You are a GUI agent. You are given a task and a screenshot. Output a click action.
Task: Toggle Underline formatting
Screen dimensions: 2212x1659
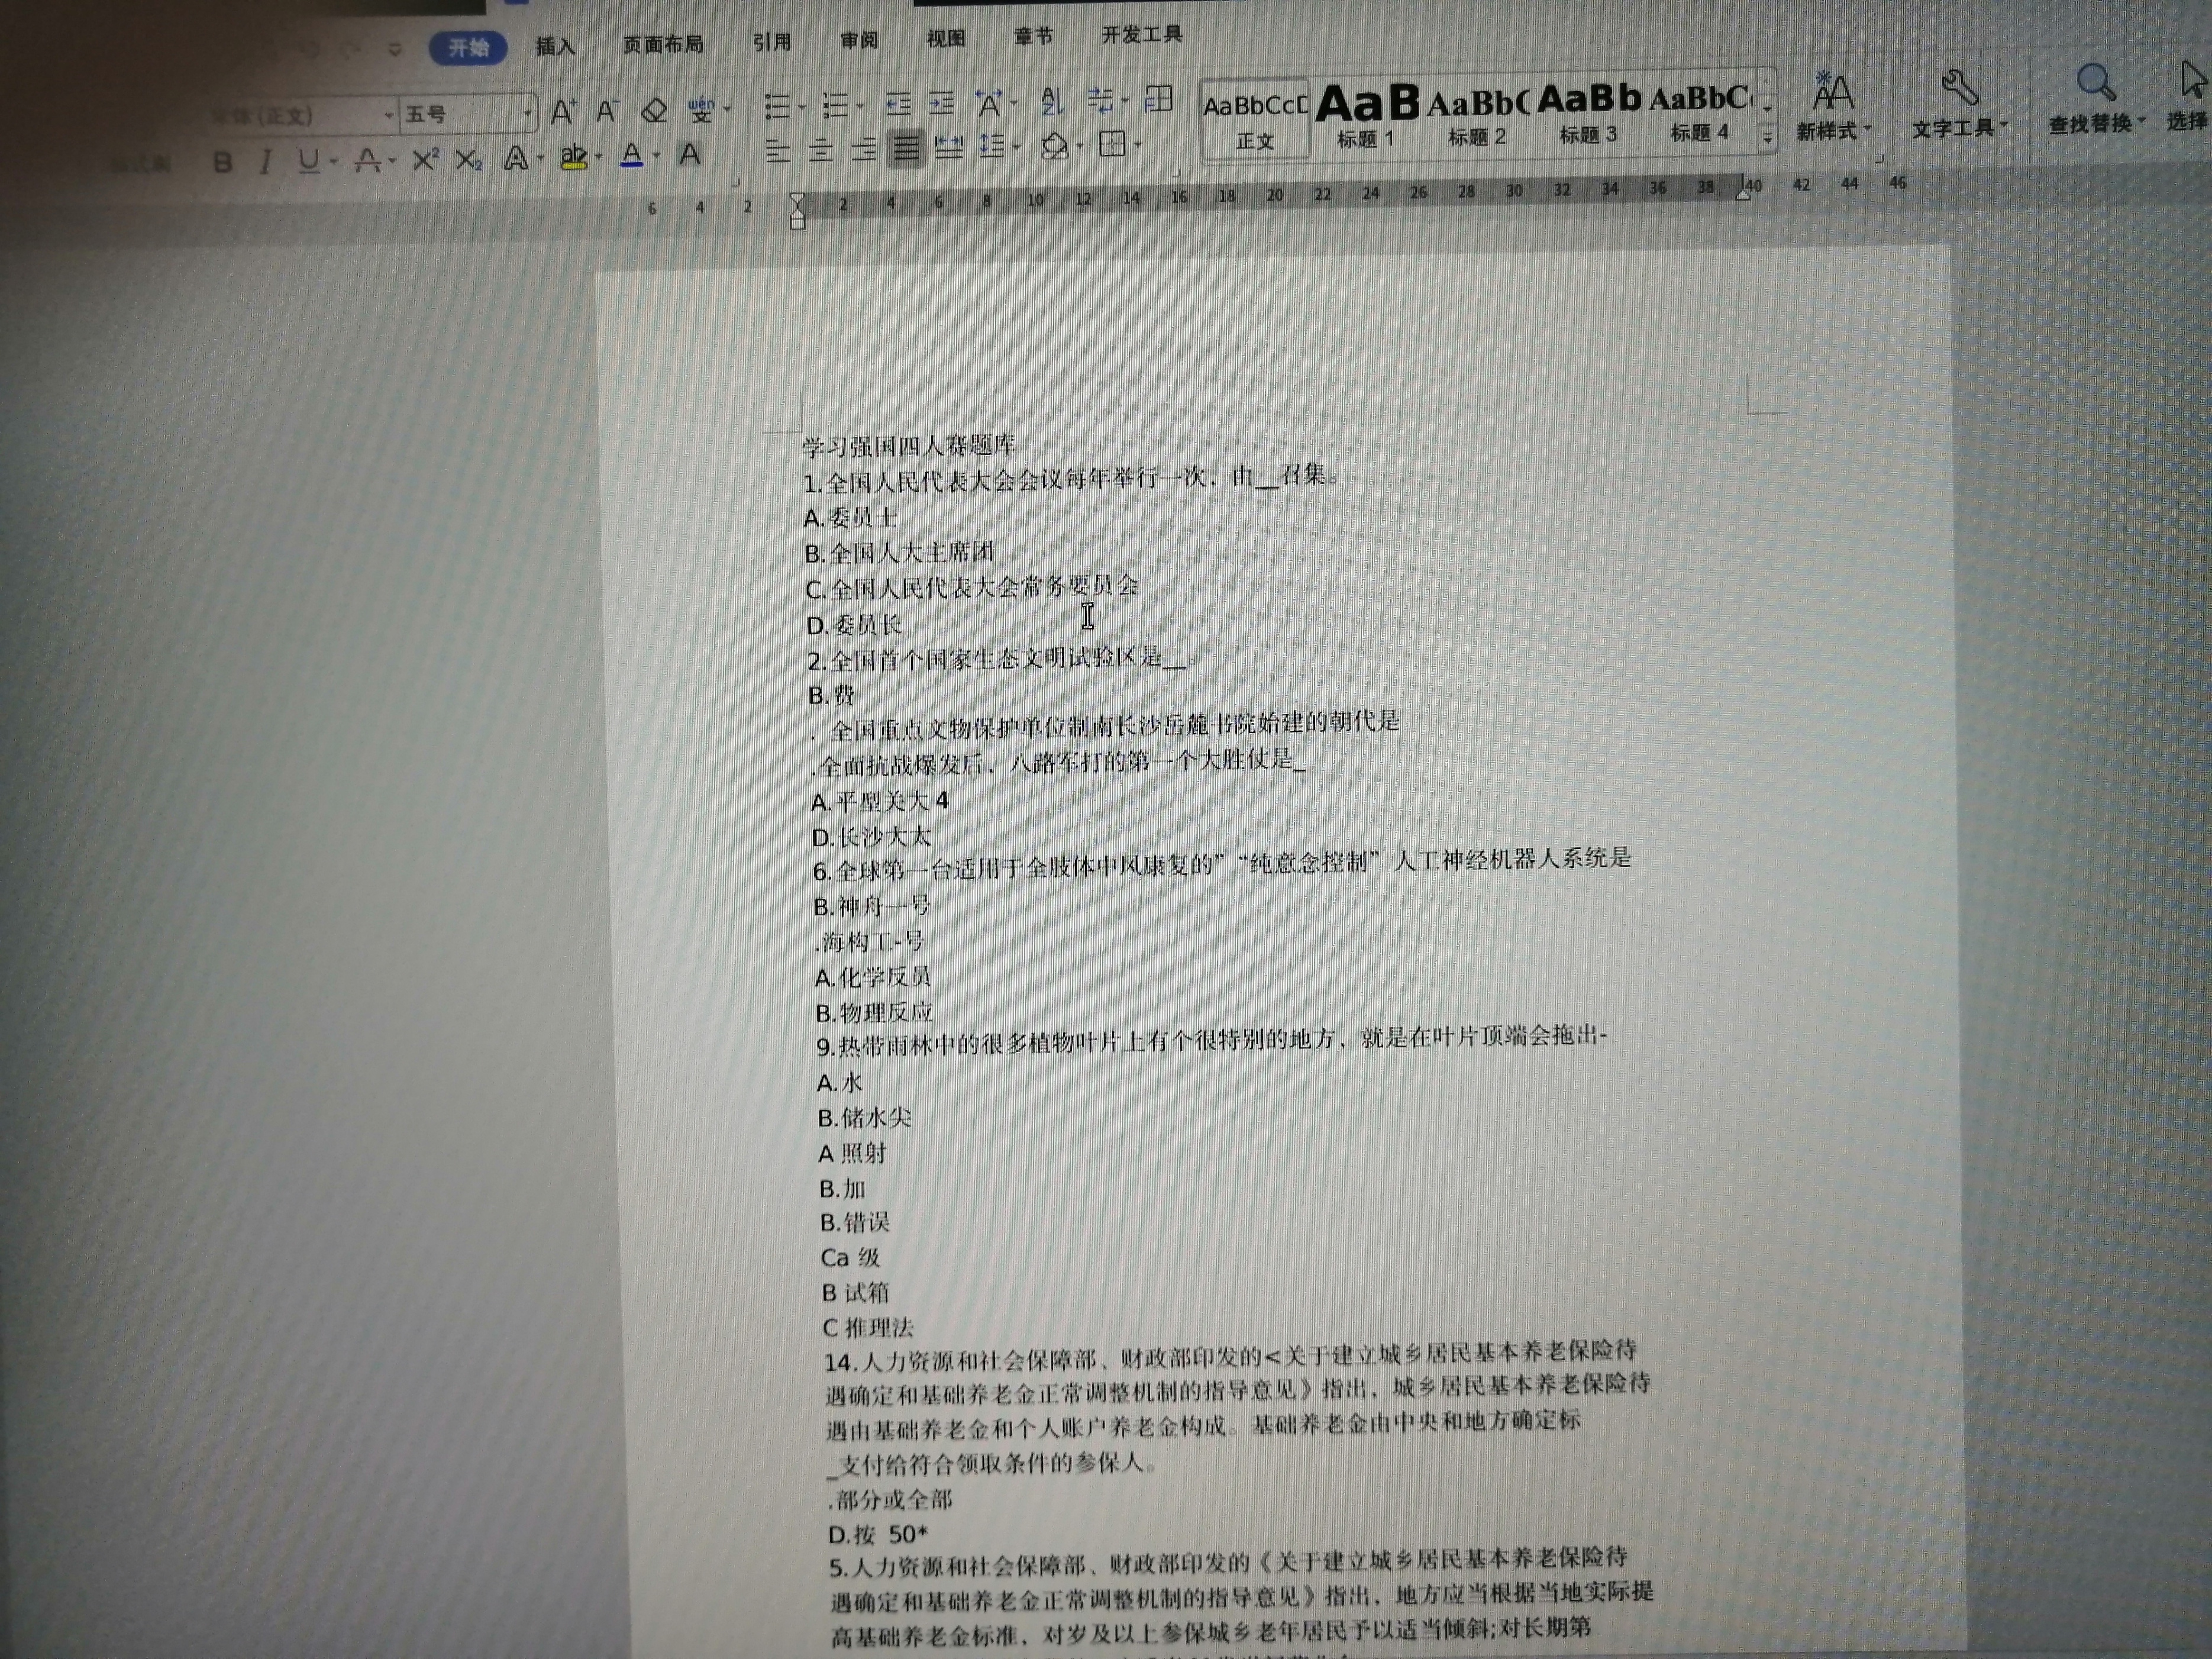point(310,161)
